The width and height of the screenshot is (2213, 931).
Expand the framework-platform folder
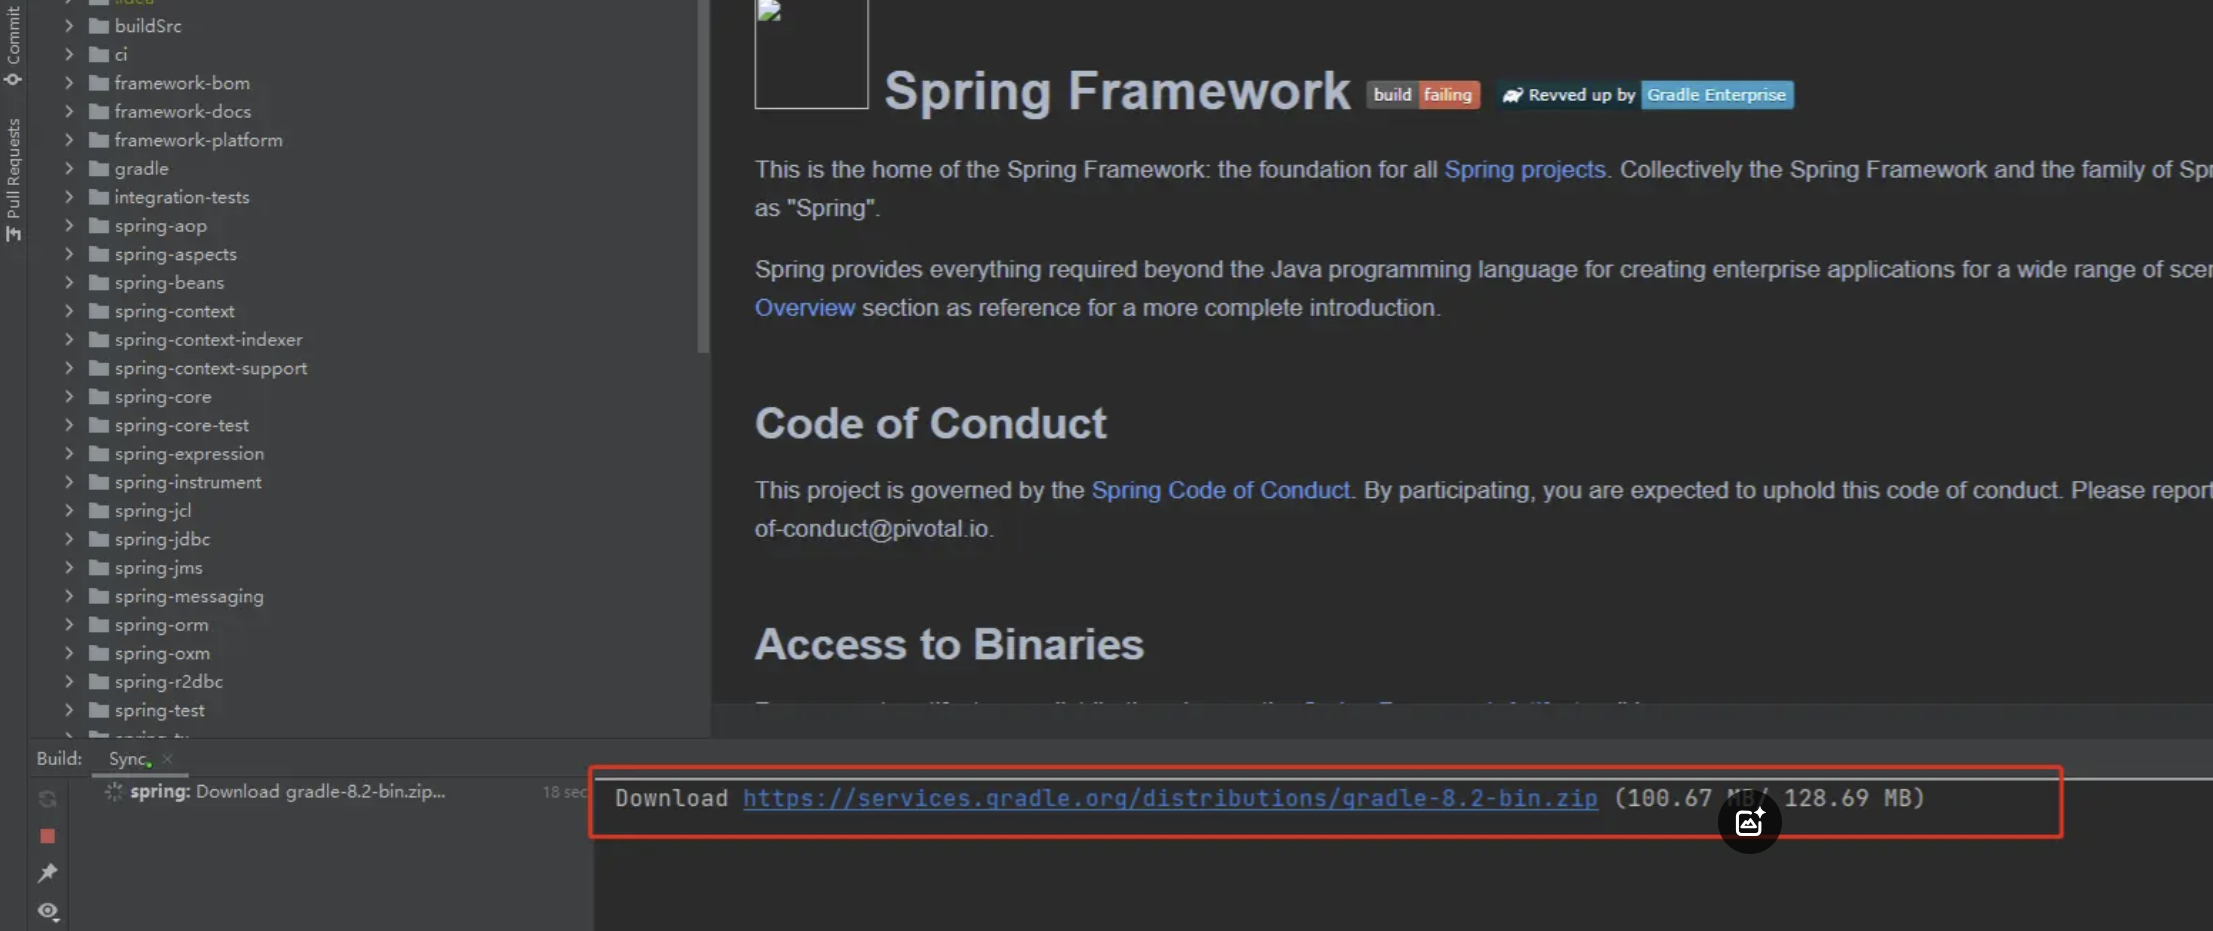coord(69,140)
